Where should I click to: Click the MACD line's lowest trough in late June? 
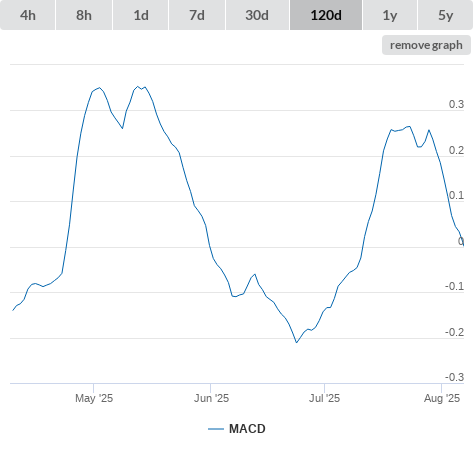pyautogui.click(x=296, y=342)
